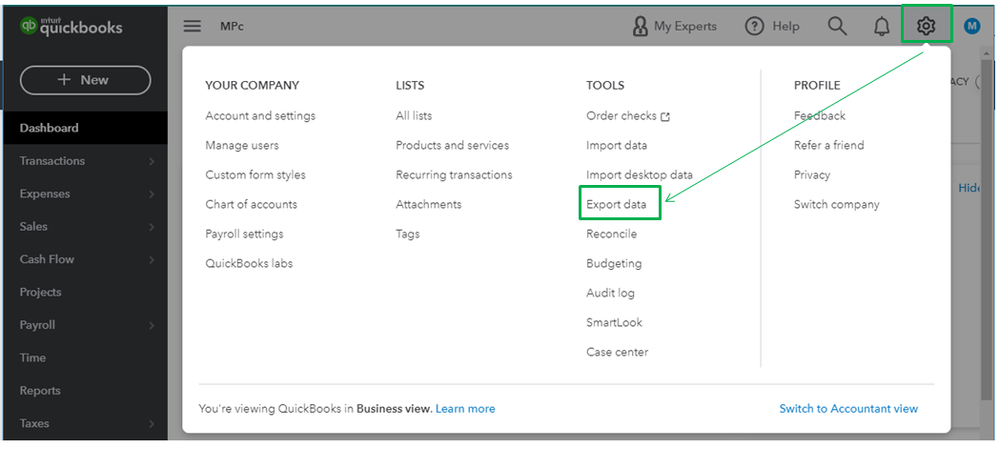Click the MPc company name
Image resolution: width=999 pixels, height=449 pixels.
[x=232, y=27]
